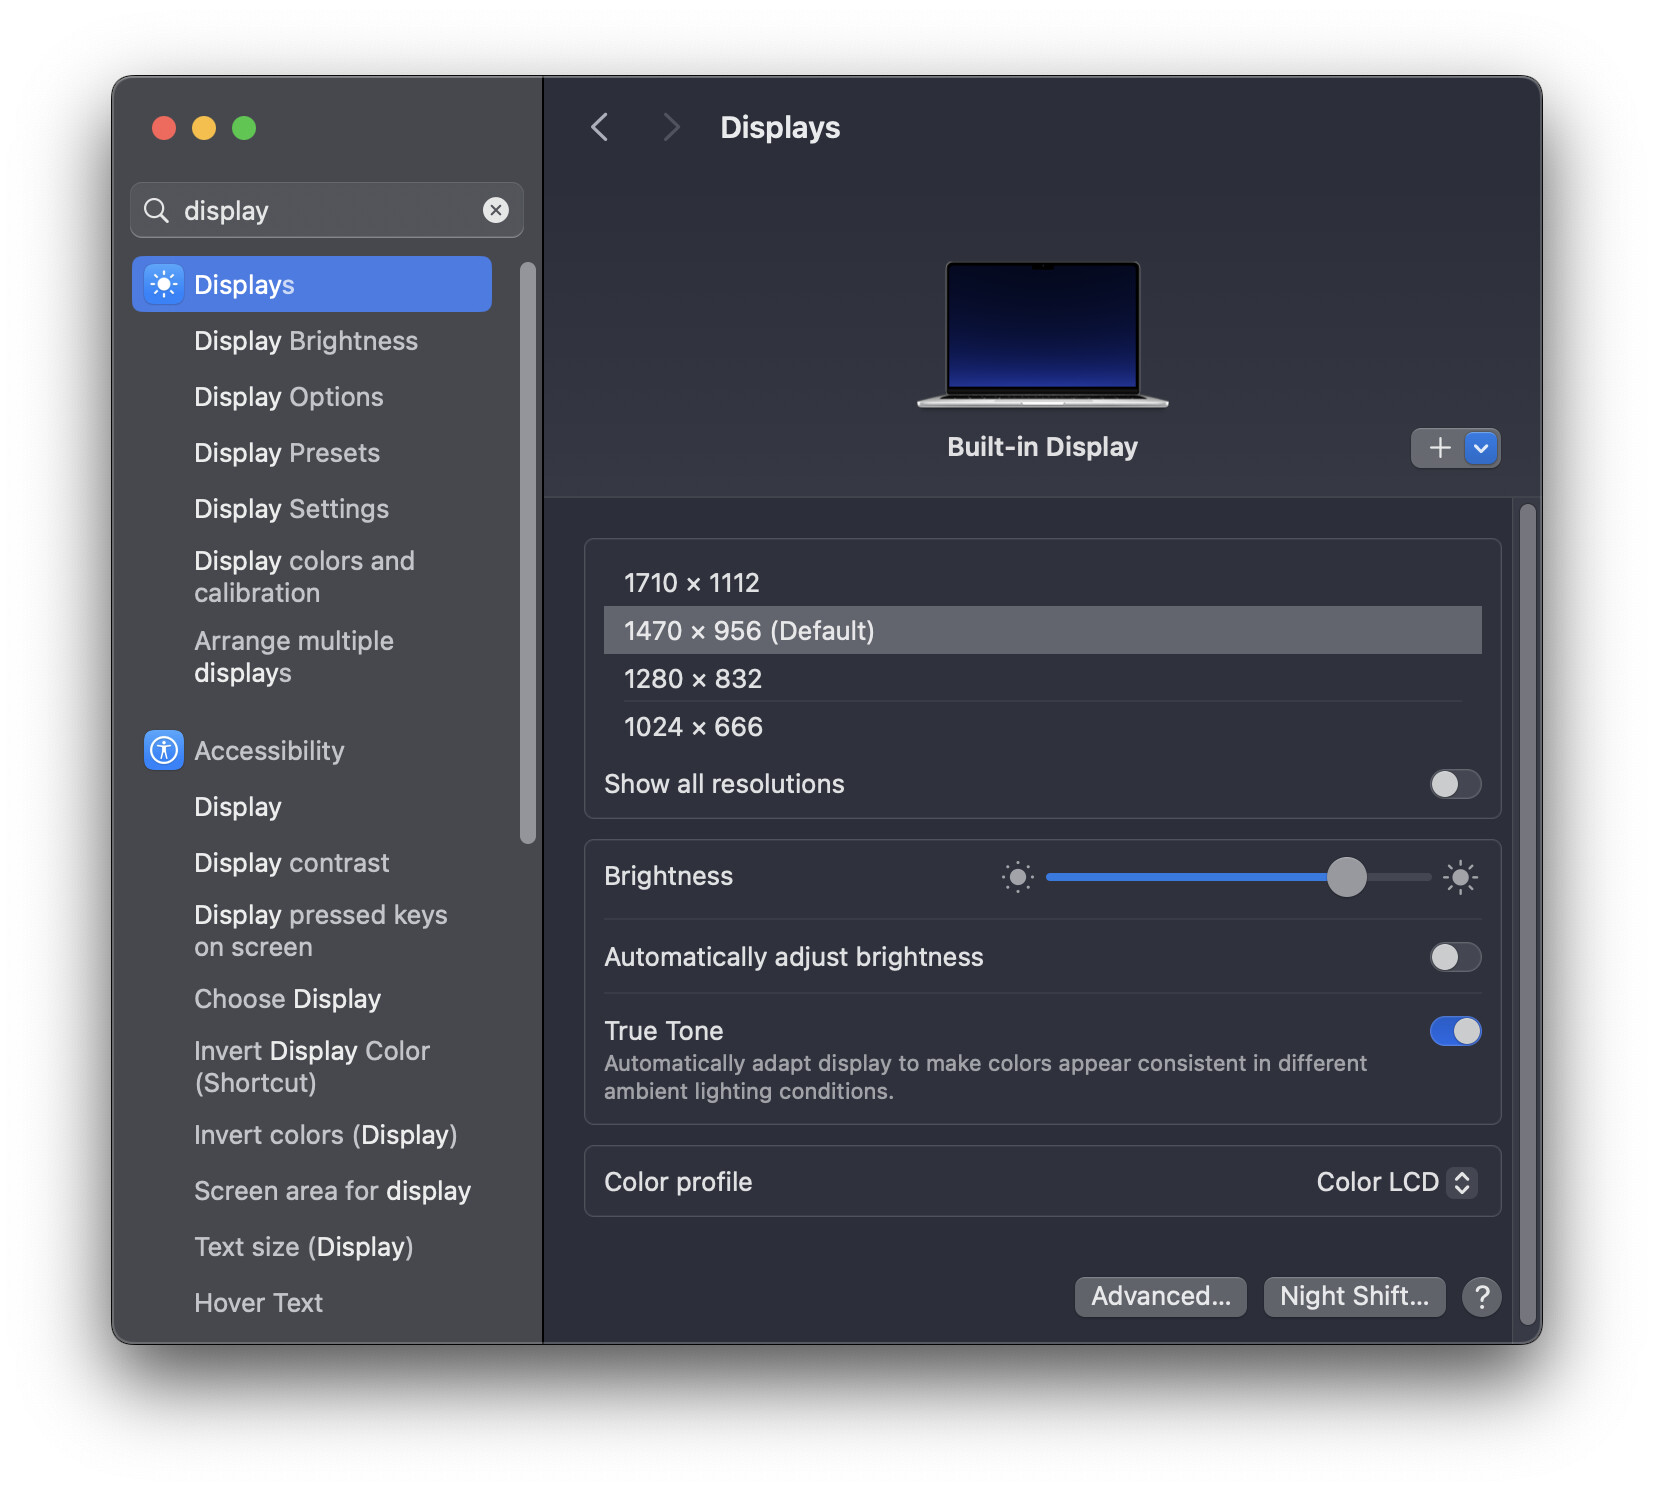Select 1710 × 1112 resolution

(1043, 583)
